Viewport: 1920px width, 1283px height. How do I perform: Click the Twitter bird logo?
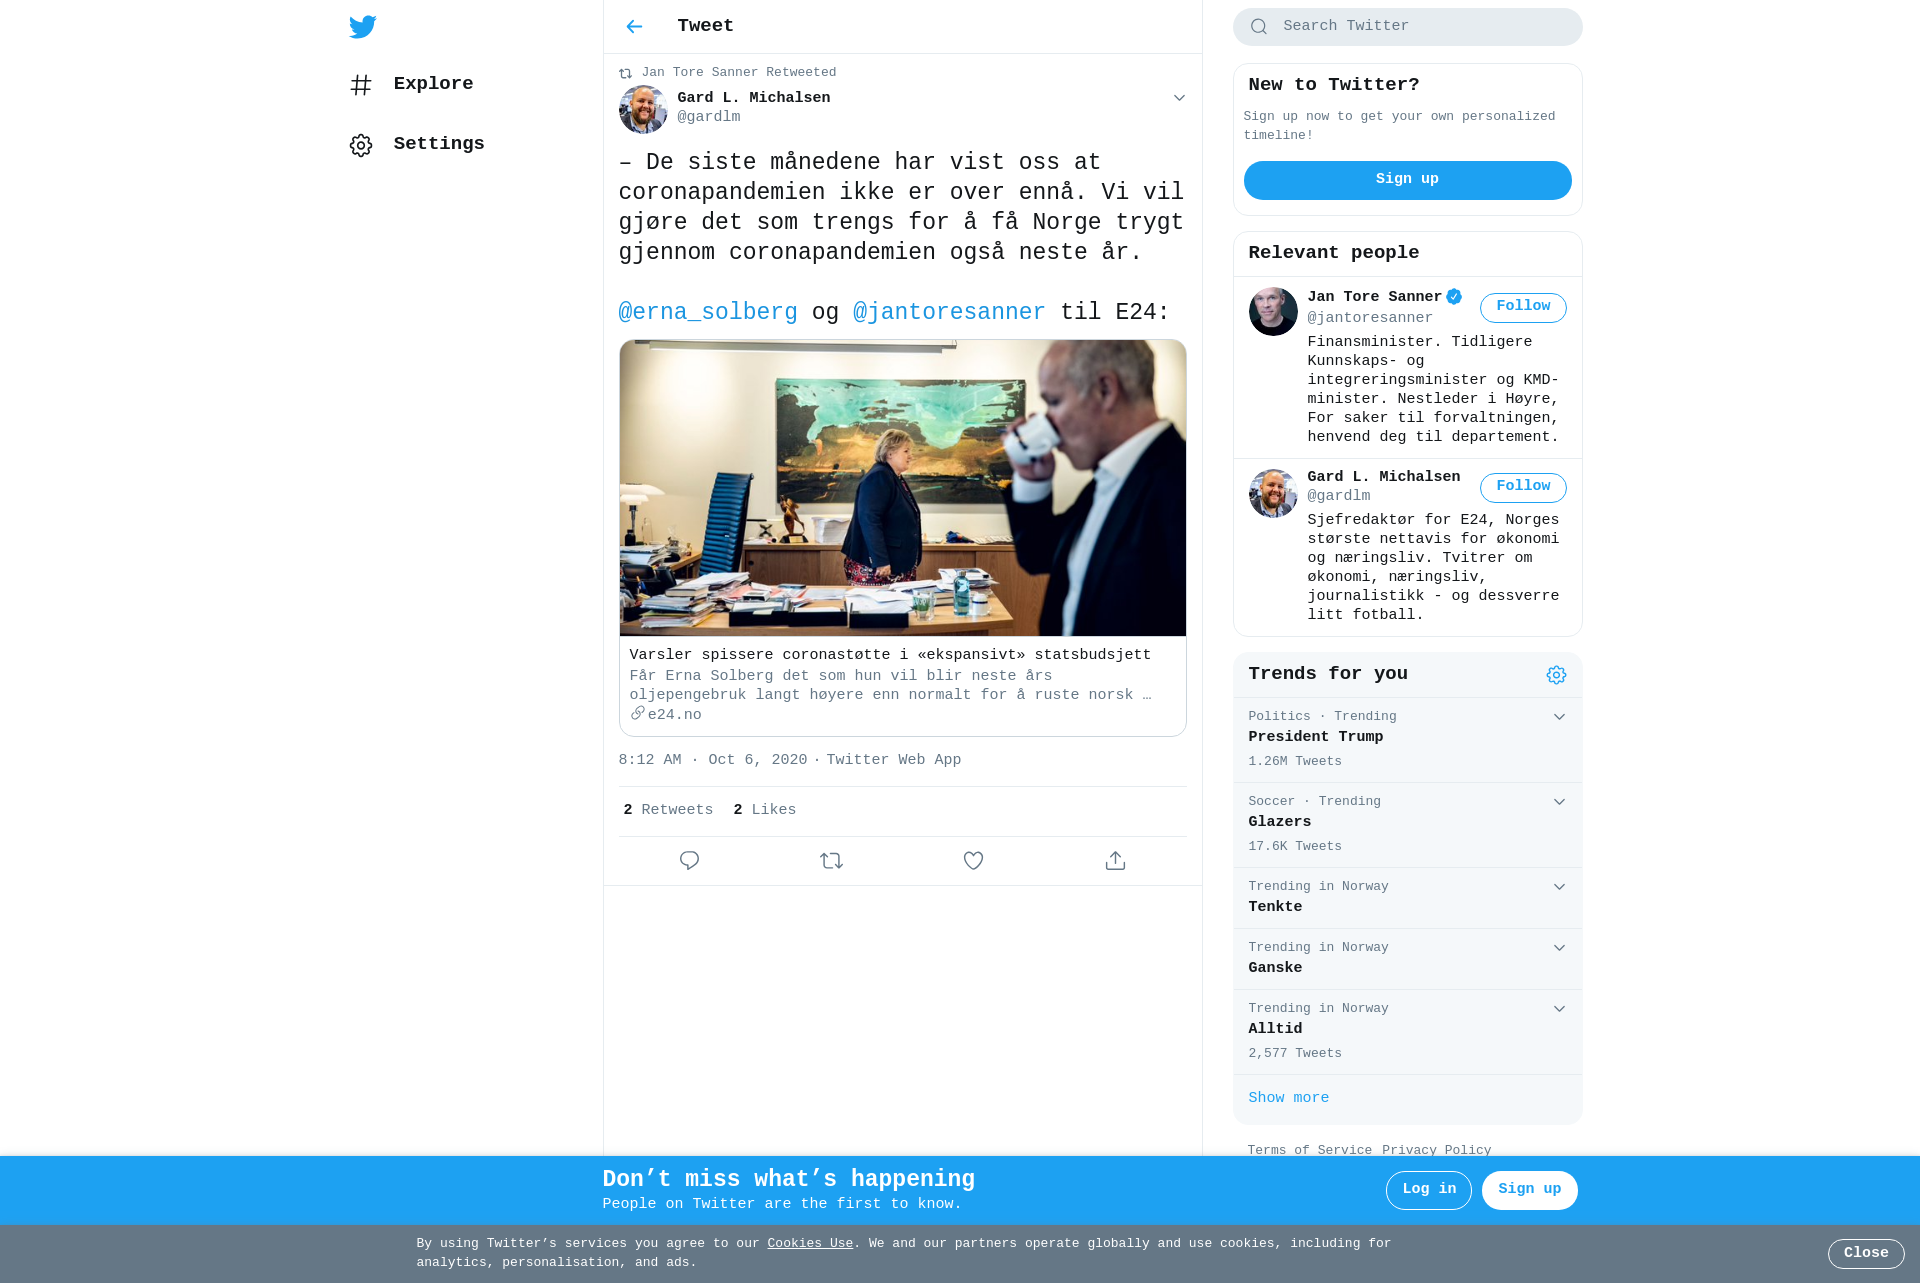[x=363, y=27]
